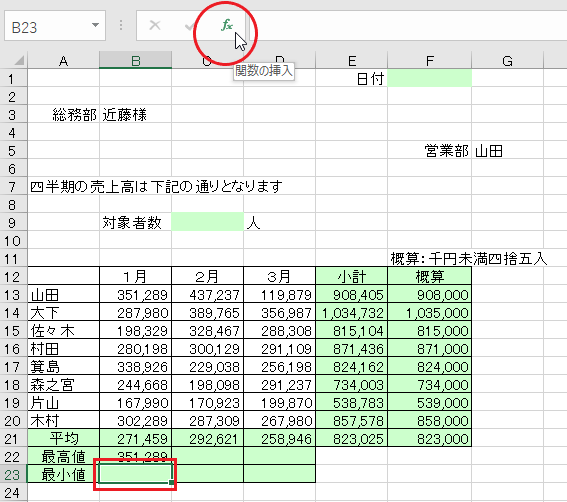Click the 森之宮 name cell
This screenshot has height=502, width=567.
[x=63, y=384]
